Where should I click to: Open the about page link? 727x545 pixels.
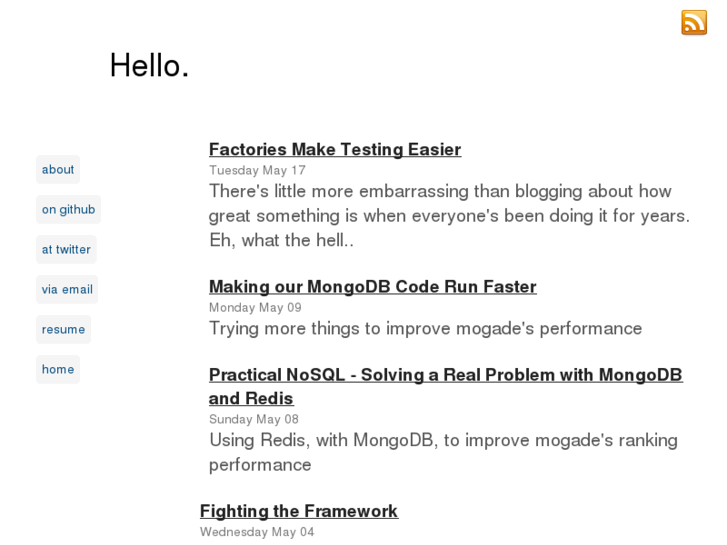point(58,169)
